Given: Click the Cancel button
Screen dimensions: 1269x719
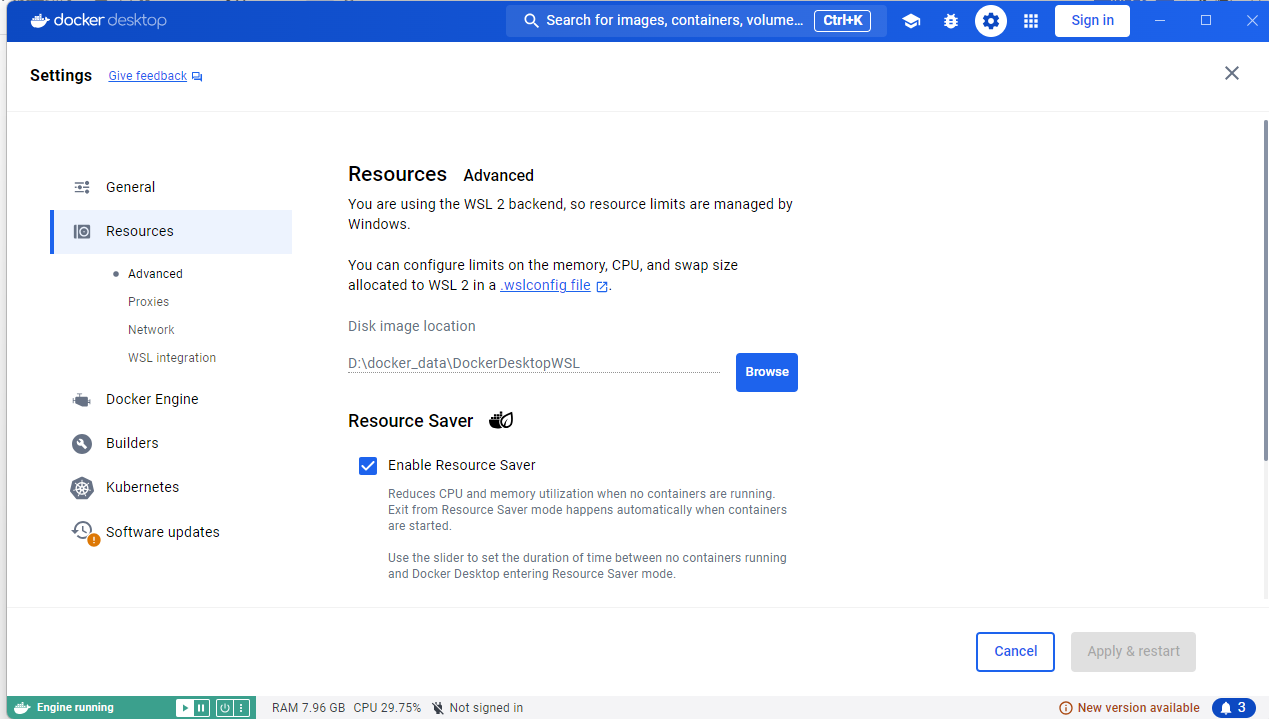Looking at the screenshot, I should pos(1015,652).
